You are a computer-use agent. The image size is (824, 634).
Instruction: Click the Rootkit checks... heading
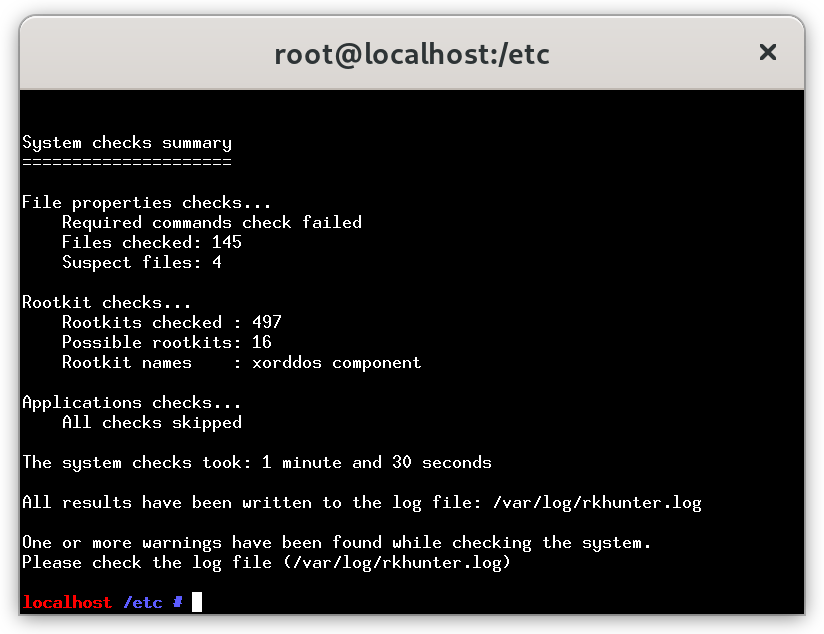pyautogui.click(x=106, y=302)
